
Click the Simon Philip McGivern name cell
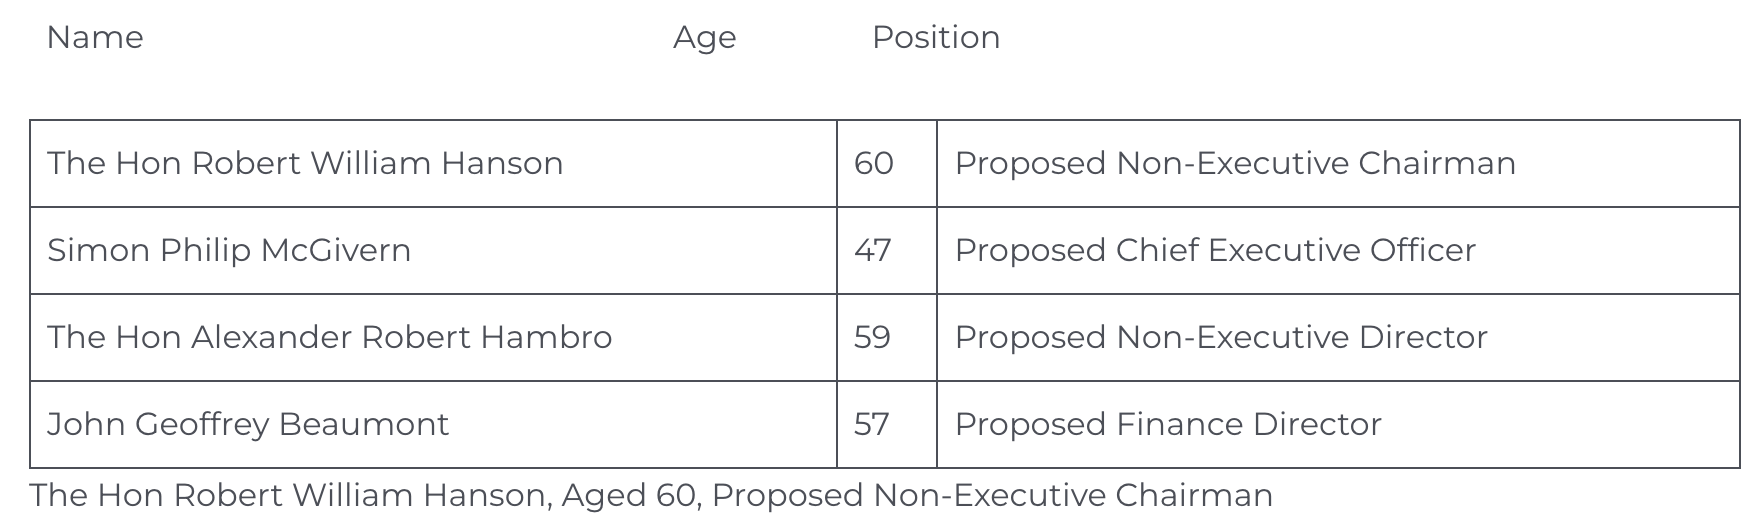click(229, 251)
